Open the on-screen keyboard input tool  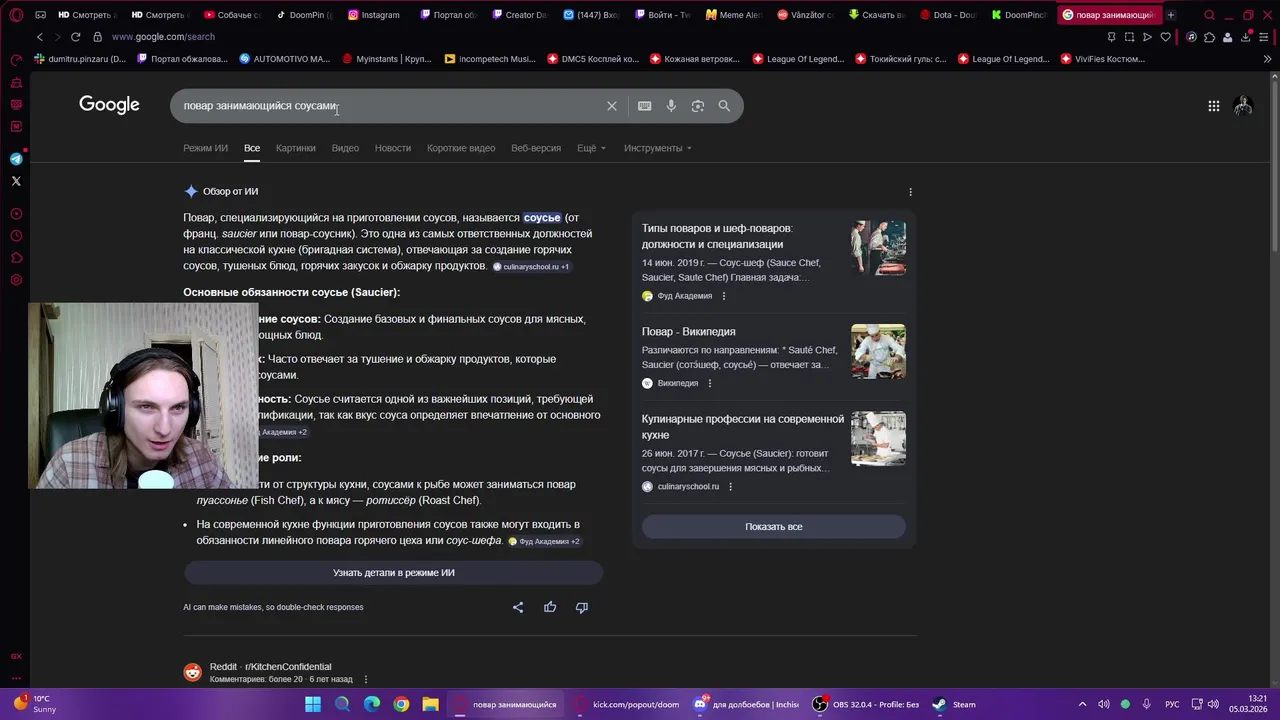645,106
